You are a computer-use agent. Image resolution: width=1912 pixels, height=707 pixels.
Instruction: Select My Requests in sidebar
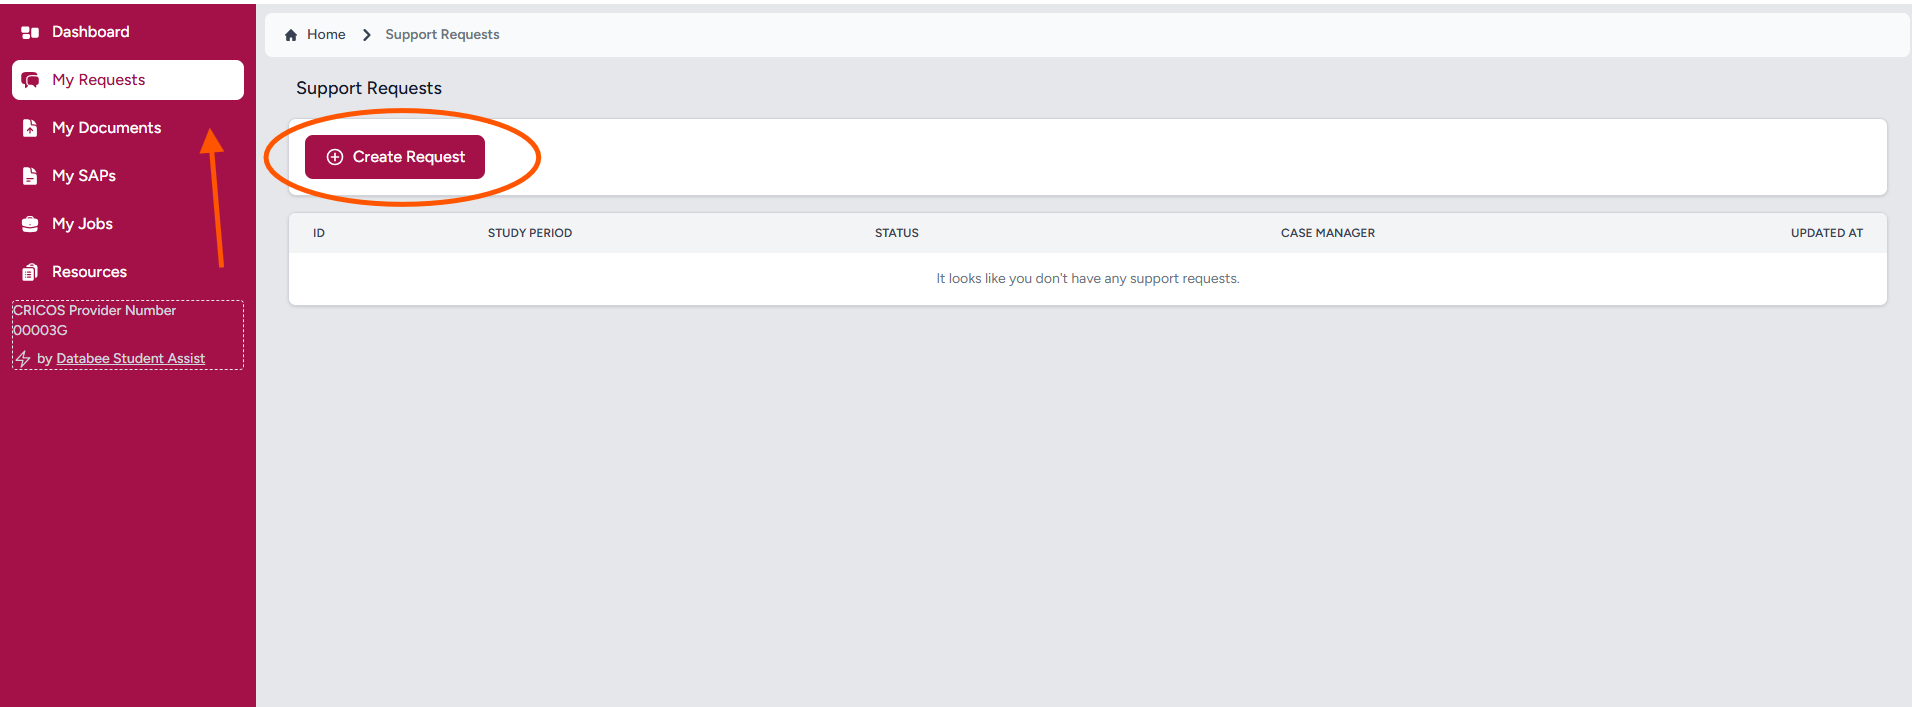tap(128, 80)
